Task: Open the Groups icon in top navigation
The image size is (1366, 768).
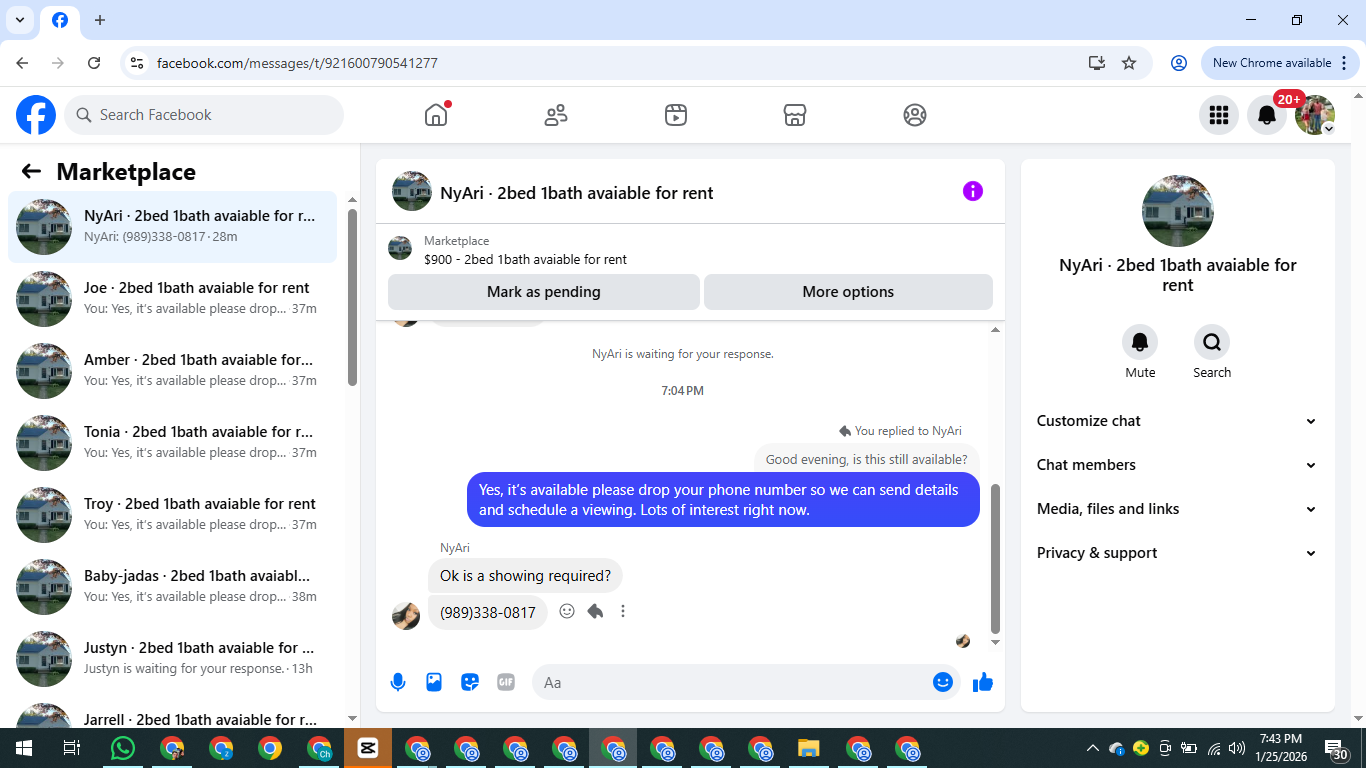Action: [x=915, y=115]
